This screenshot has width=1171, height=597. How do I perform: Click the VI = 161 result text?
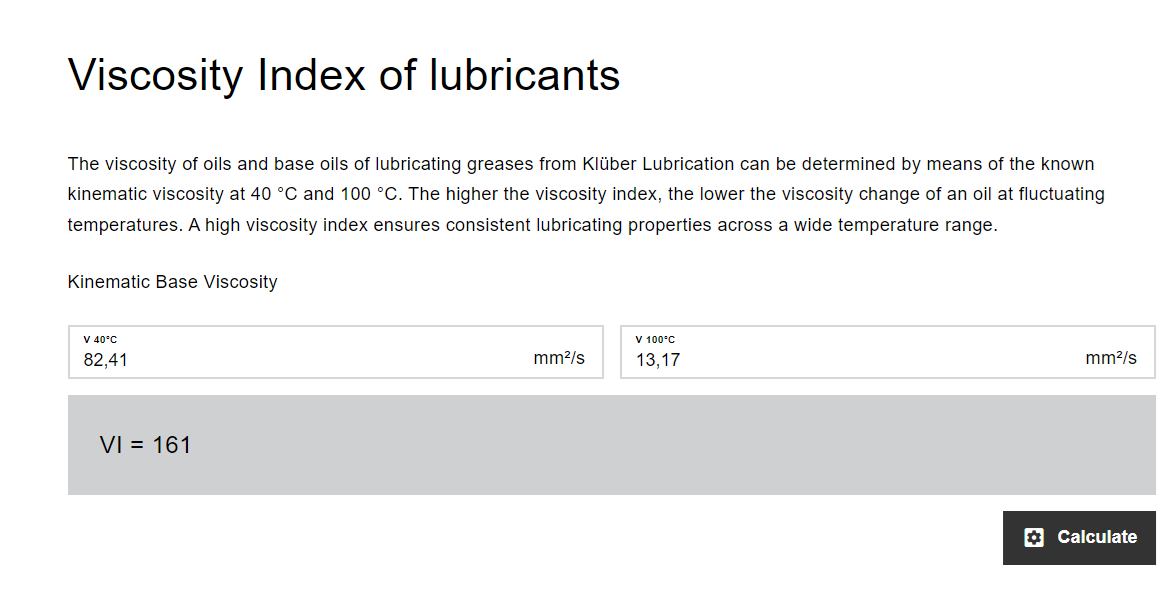(x=145, y=445)
